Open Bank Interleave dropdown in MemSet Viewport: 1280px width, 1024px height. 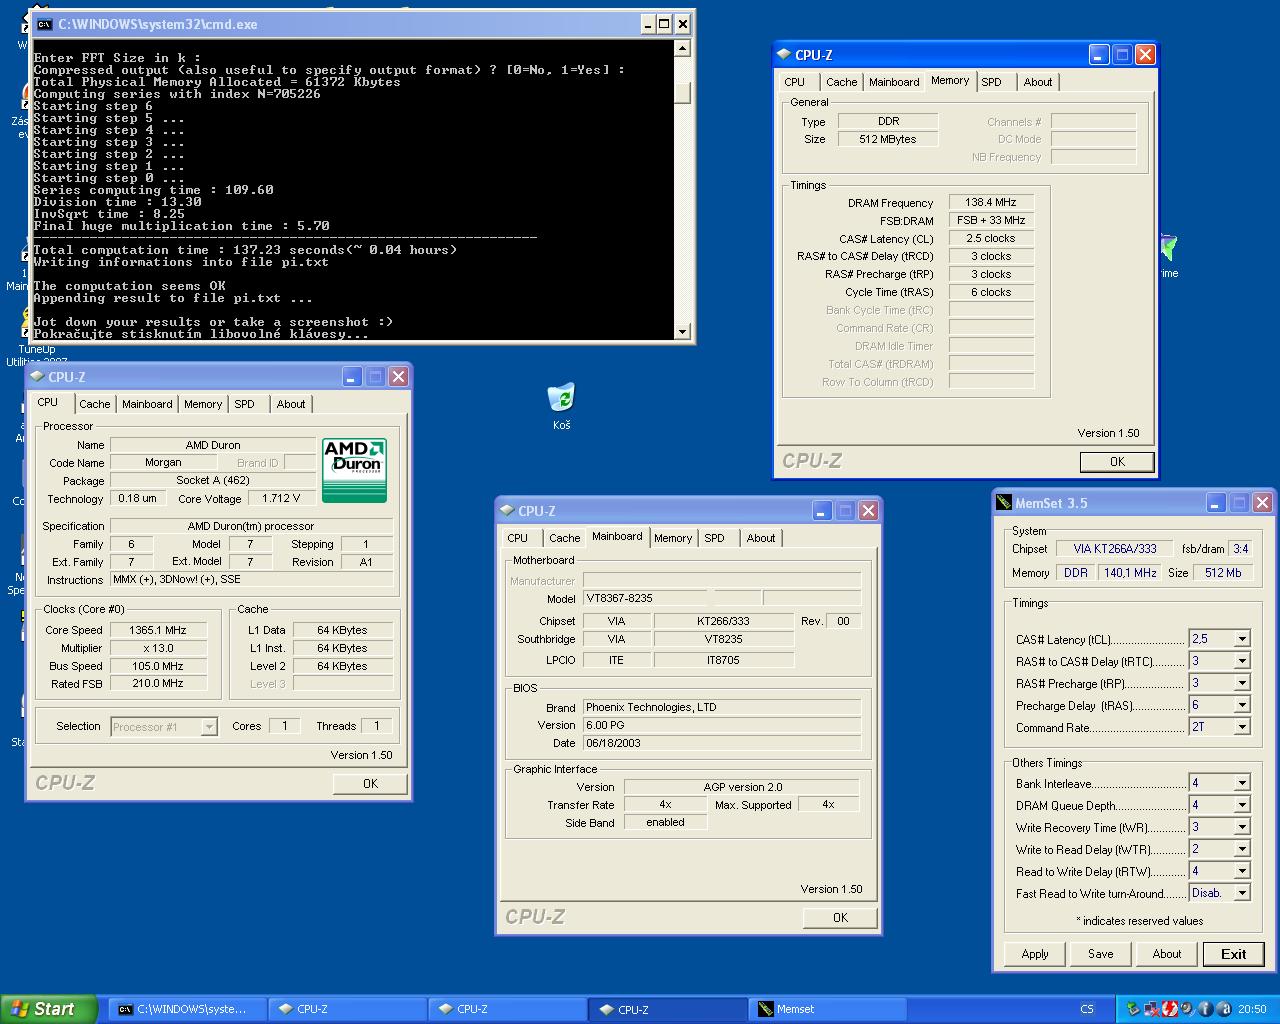(x=1242, y=783)
